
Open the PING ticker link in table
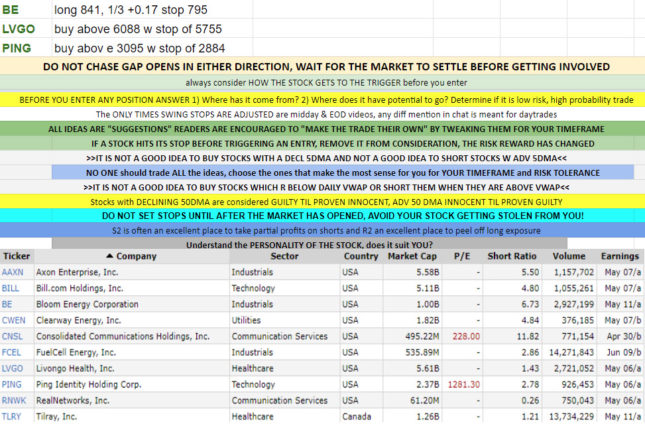[12, 385]
